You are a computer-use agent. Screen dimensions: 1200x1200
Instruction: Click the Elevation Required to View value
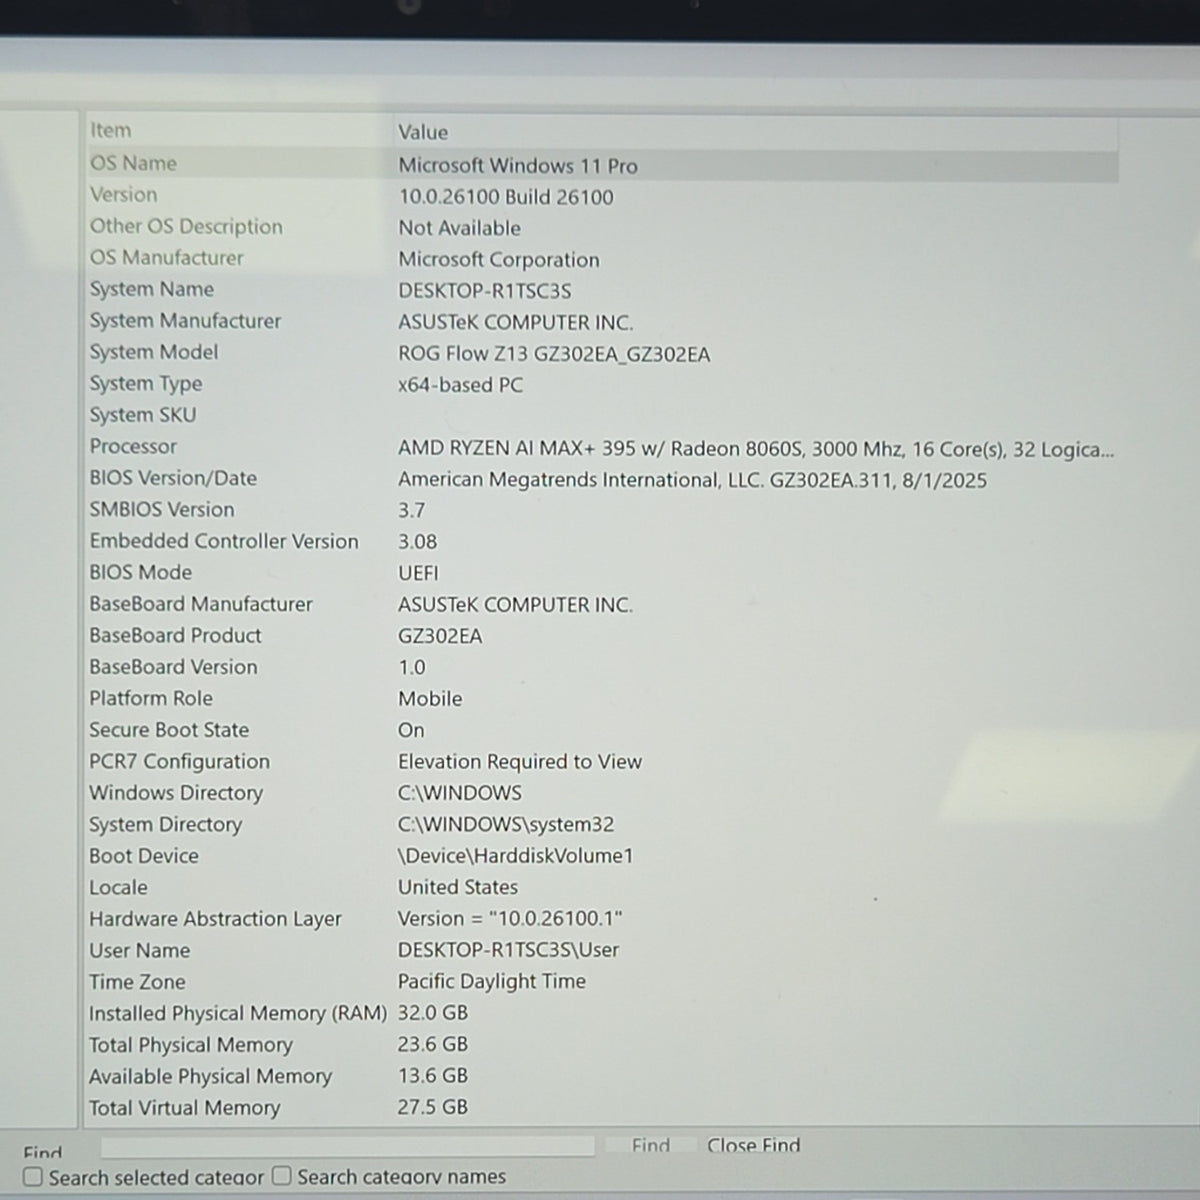[x=520, y=762]
